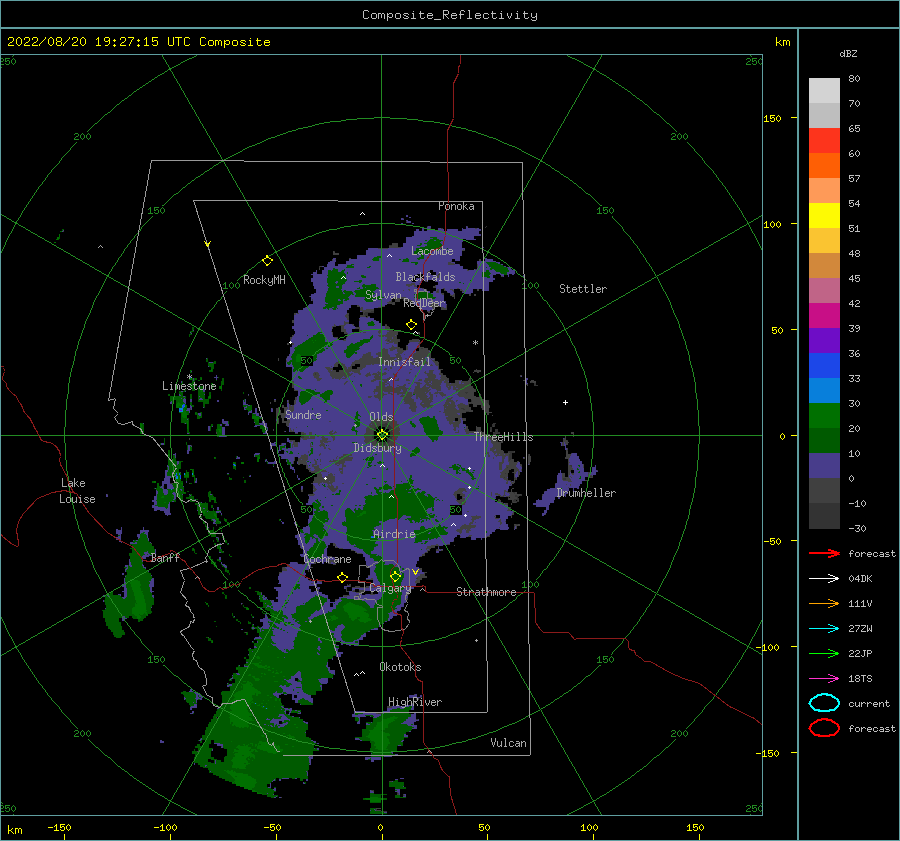900x841 pixels.
Task: Click the green 22JP arrow in legend
Action: pyautogui.click(x=824, y=653)
